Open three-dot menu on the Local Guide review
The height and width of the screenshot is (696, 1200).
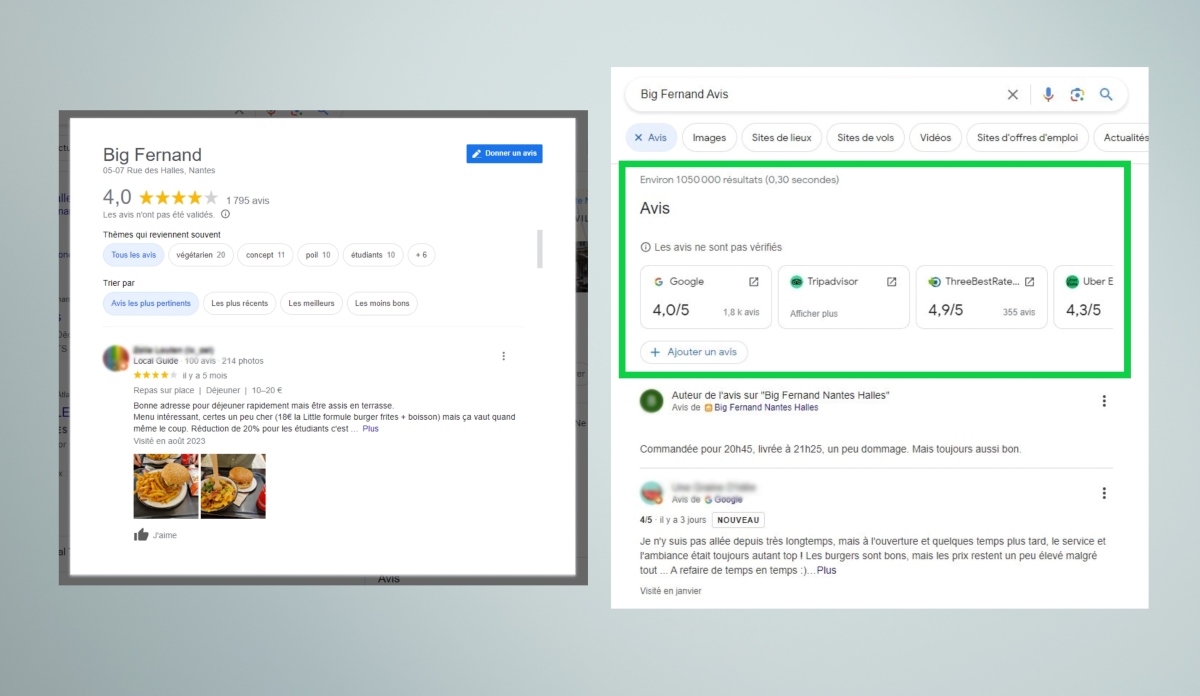[x=503, y=356]
